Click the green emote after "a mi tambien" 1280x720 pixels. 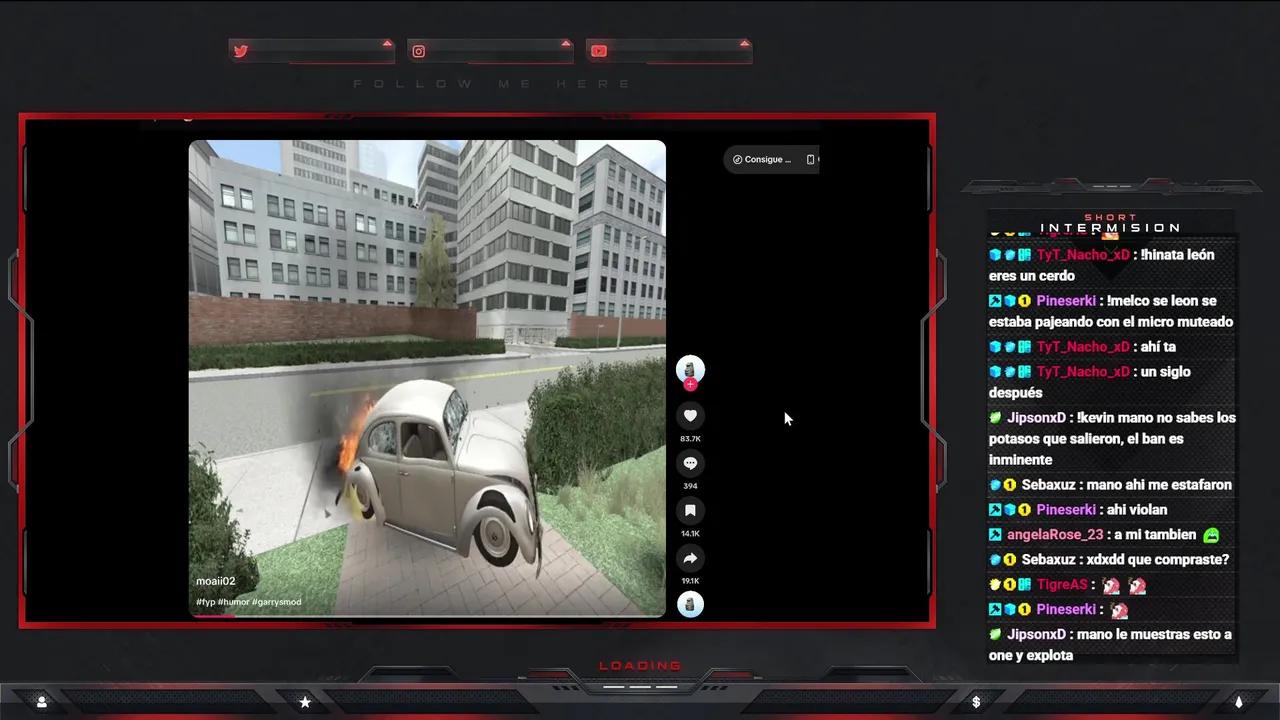tap(1211, 535)
